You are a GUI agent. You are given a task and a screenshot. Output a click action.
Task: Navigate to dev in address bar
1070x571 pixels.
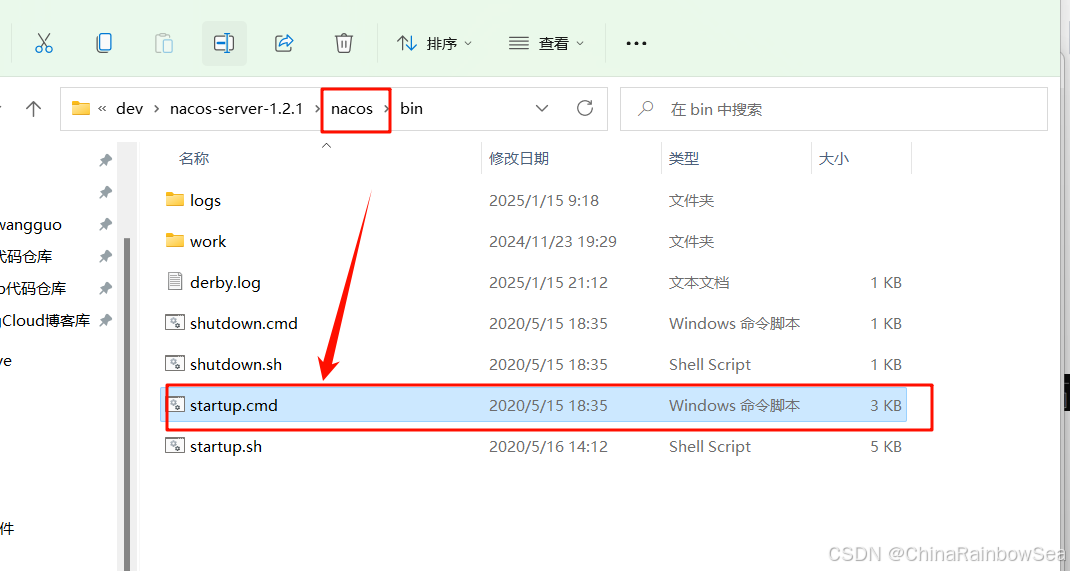[130, 108]
